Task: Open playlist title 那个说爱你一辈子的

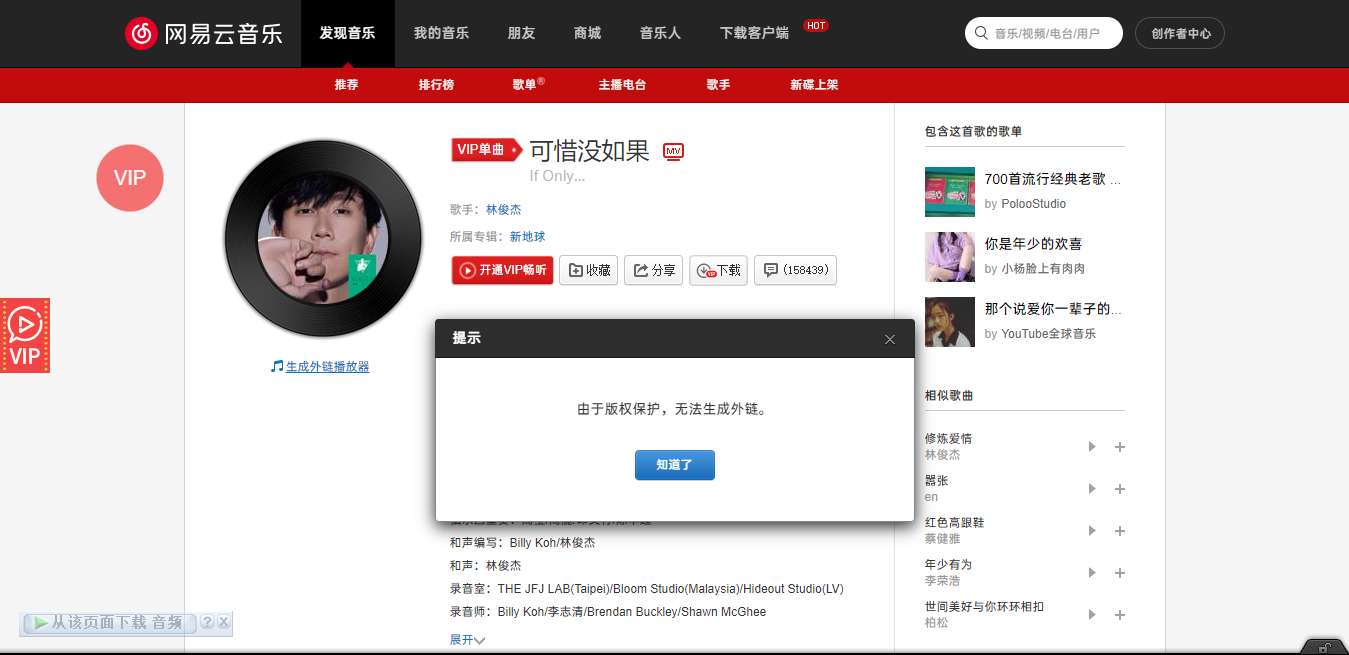Action: click(x=1053, y=309)
